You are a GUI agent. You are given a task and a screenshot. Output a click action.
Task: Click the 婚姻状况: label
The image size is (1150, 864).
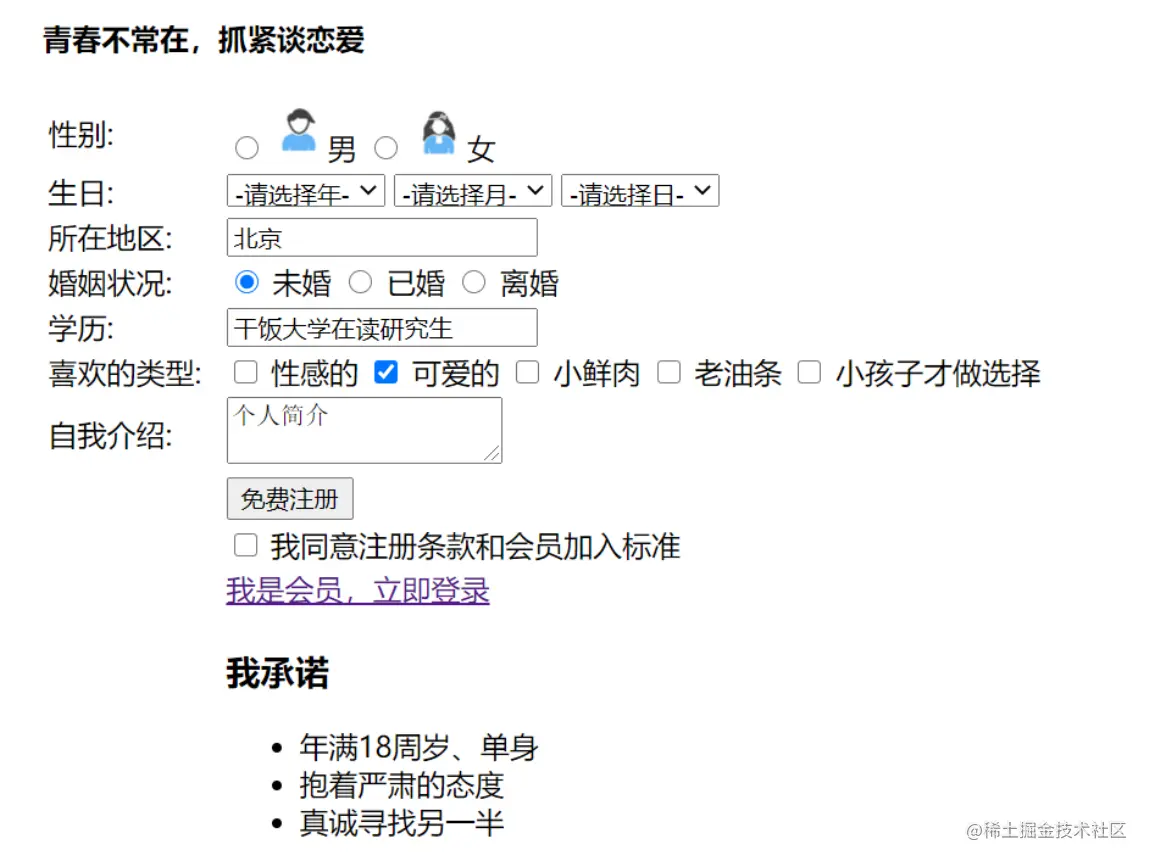click(111, 284)
